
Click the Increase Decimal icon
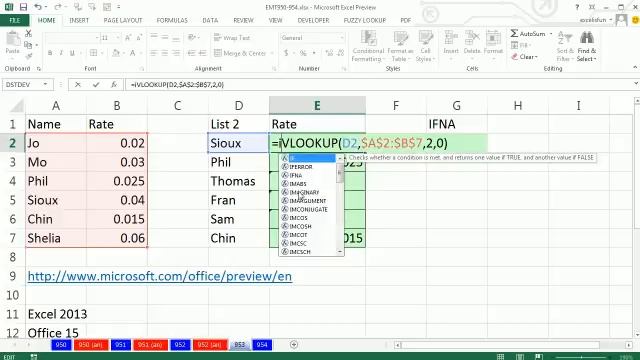(x=329, y=53)
